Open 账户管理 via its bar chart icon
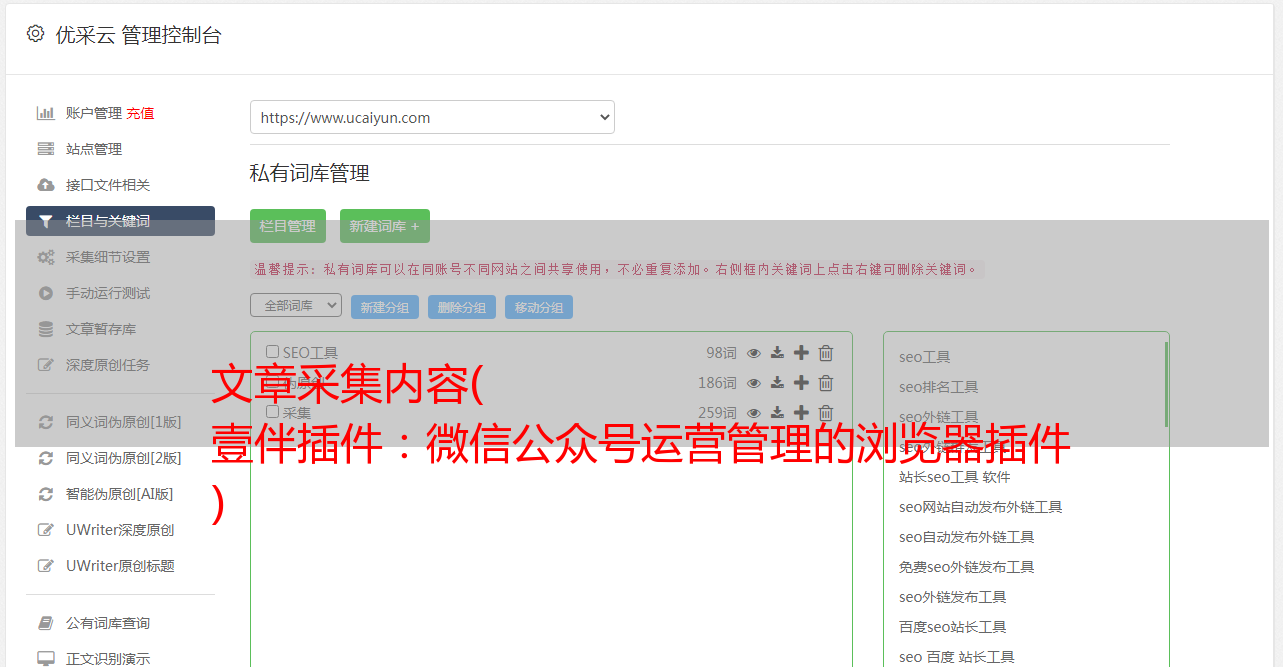The width and height of the screenshot is (1283, 667). click(x=46, y=113)
